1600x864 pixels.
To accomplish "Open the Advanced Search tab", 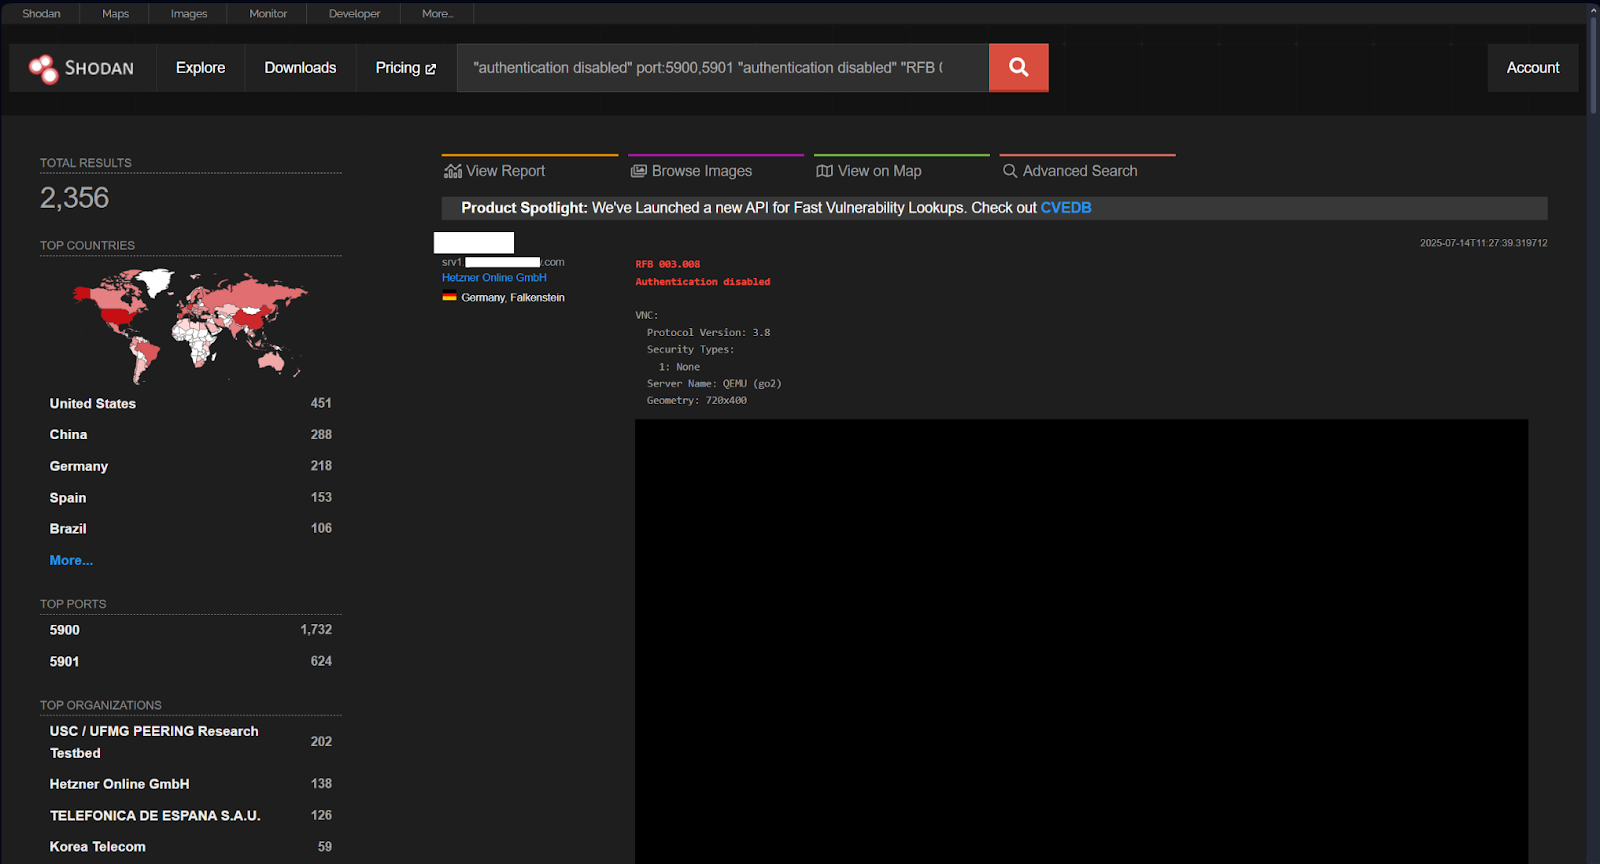I will (1088, 170).
